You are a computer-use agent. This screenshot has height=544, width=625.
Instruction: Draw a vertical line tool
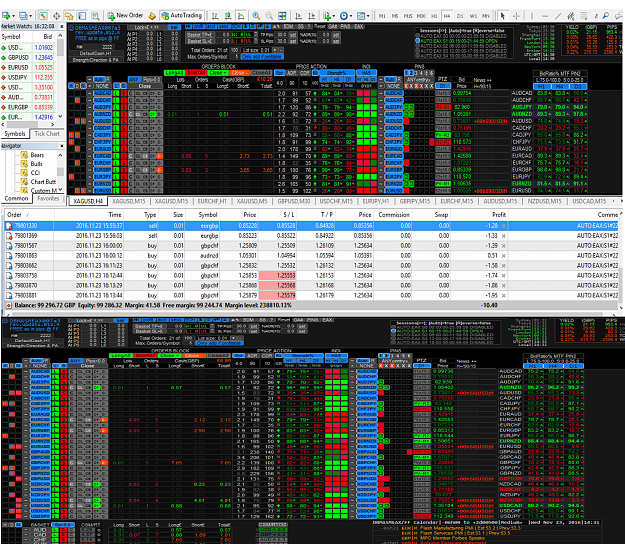point(531,16)
